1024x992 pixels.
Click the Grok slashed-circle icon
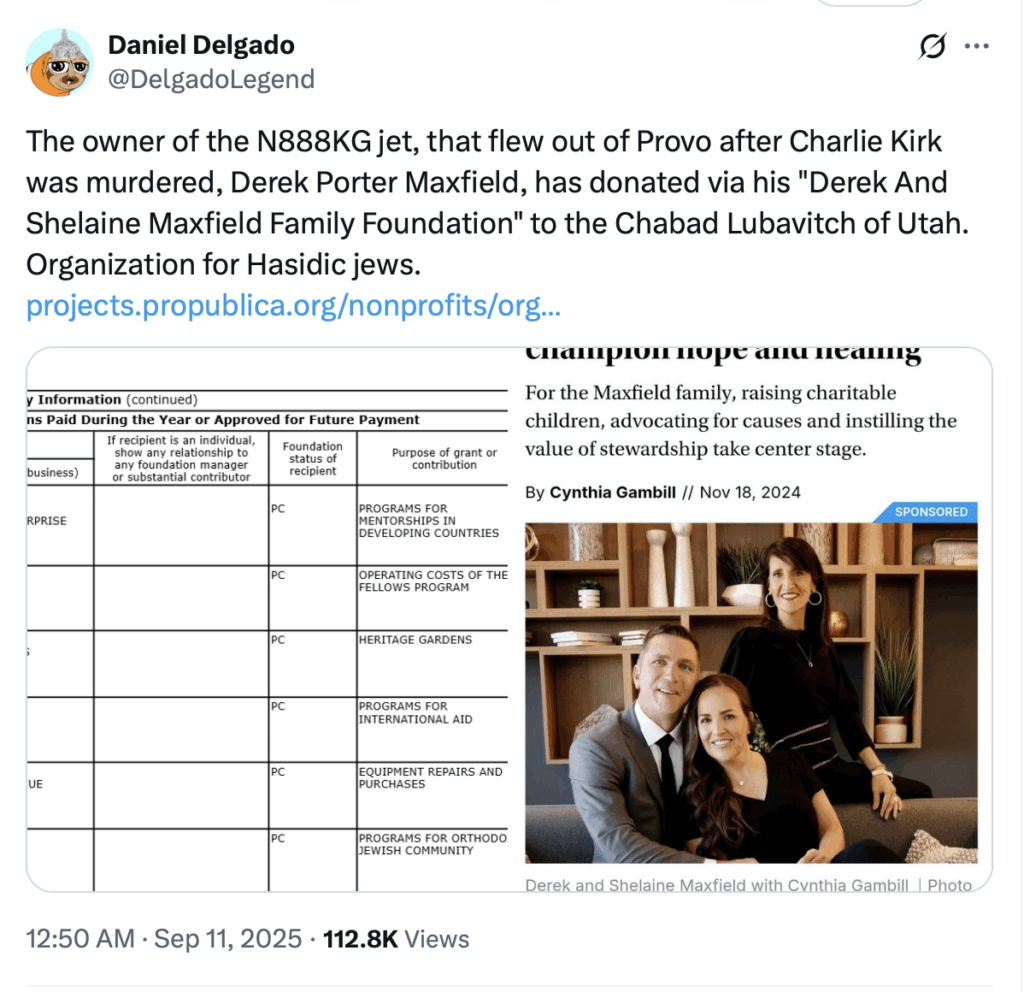pyautogui.click(x=932, y=47)
